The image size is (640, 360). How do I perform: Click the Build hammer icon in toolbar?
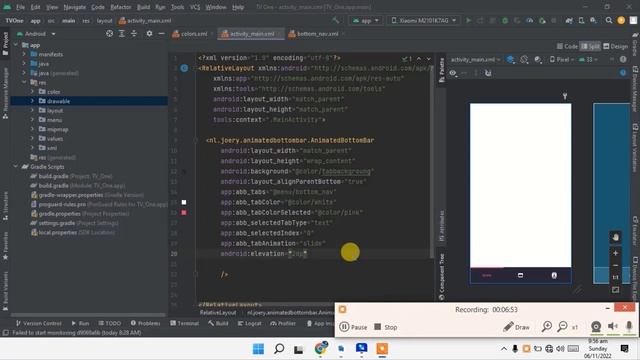pyautogui.click(x=336, y=20)
